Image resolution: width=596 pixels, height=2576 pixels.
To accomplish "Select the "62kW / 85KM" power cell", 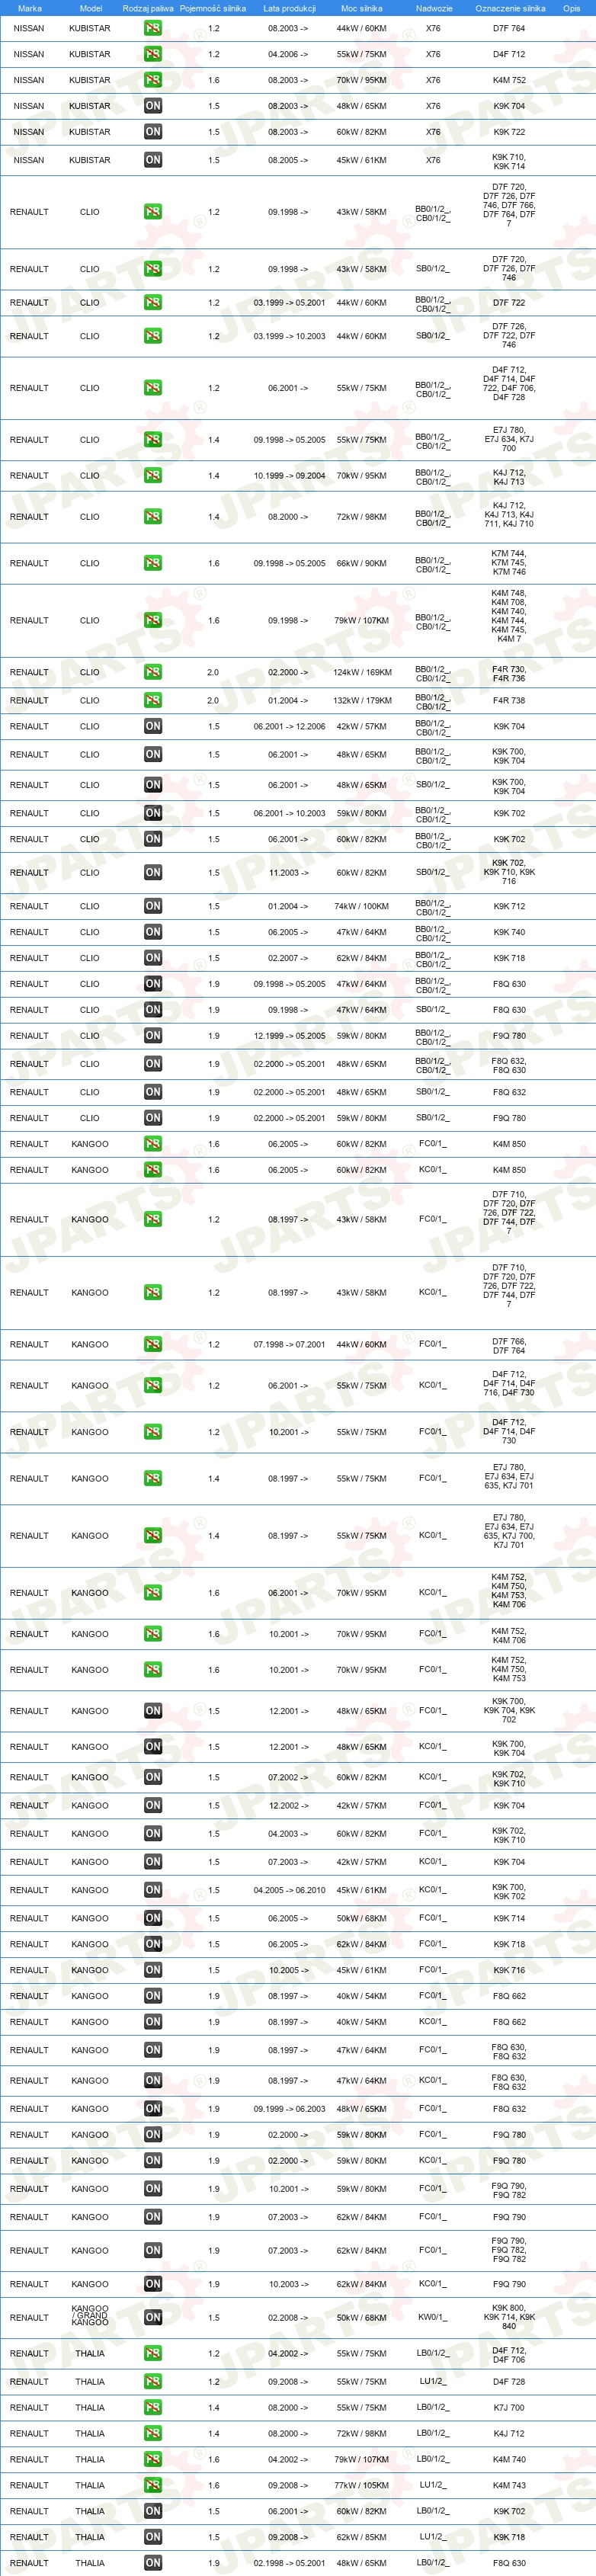I will pyautogui.click(x=362, y=2538).
